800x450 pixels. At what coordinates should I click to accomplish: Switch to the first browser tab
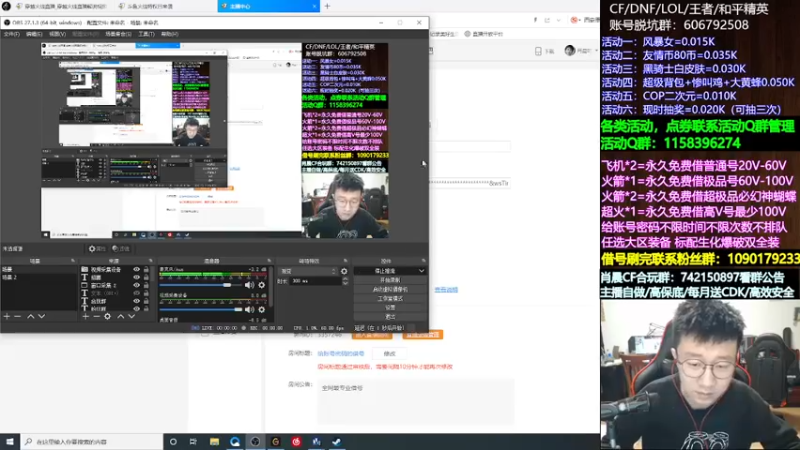coord(60,6)
